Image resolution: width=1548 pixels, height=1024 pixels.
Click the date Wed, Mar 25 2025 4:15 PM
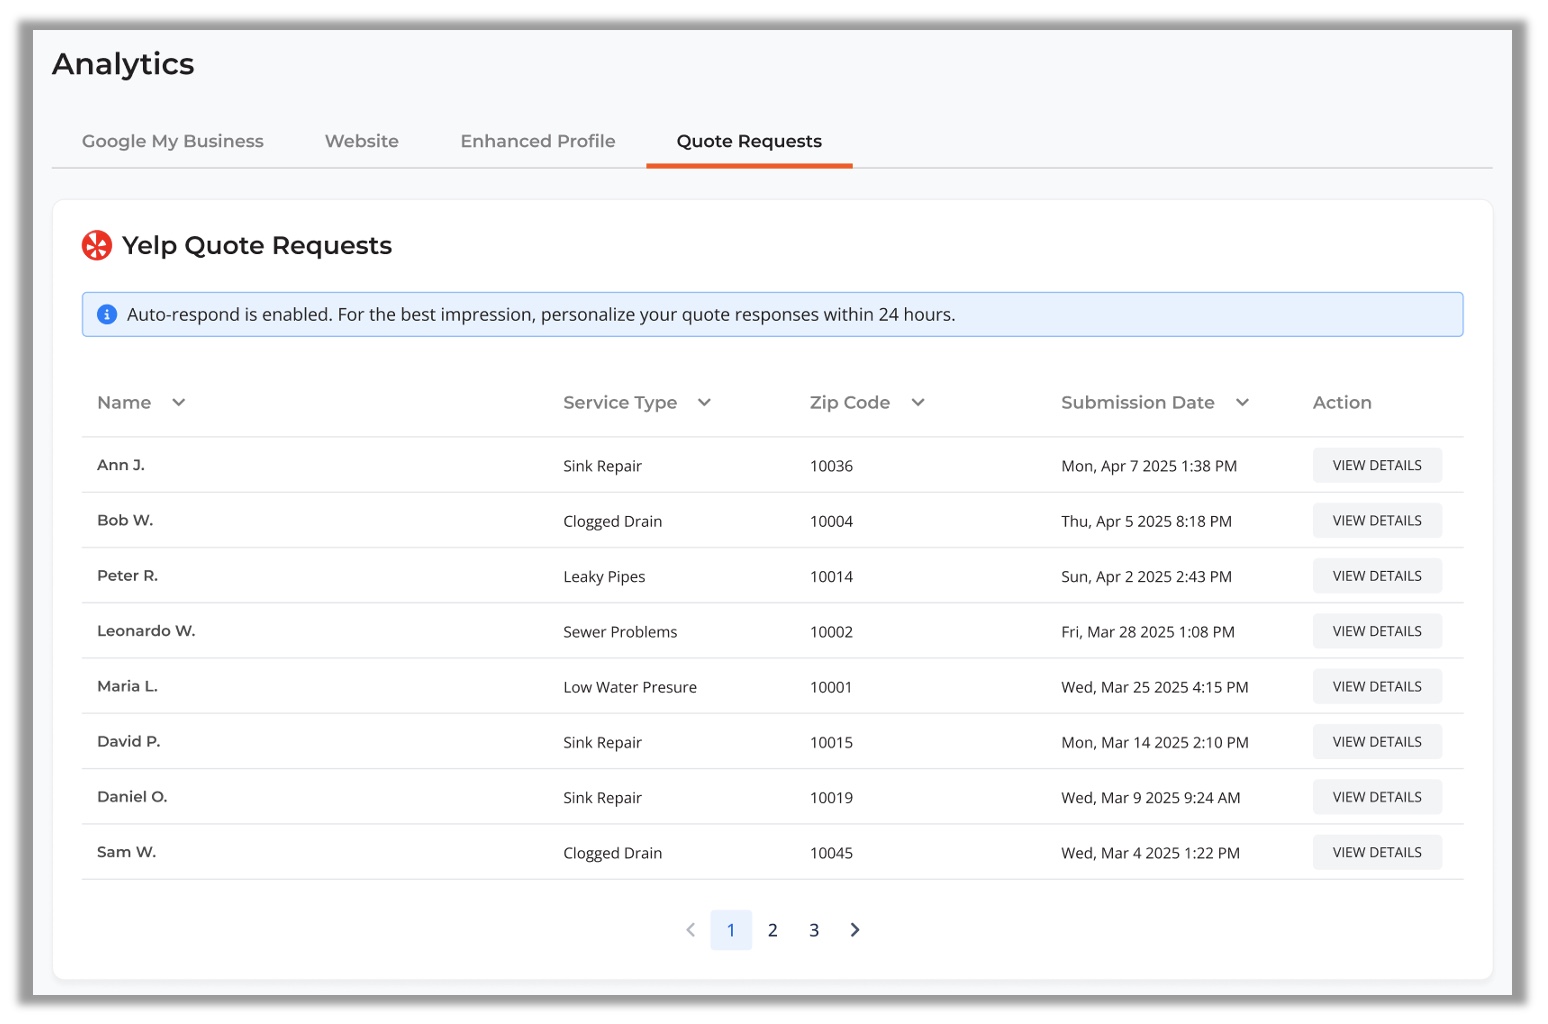(x=1155, y=687)
